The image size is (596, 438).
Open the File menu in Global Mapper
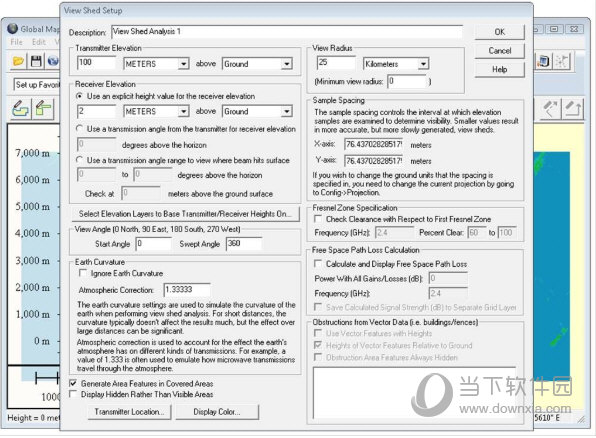[16, 42]
